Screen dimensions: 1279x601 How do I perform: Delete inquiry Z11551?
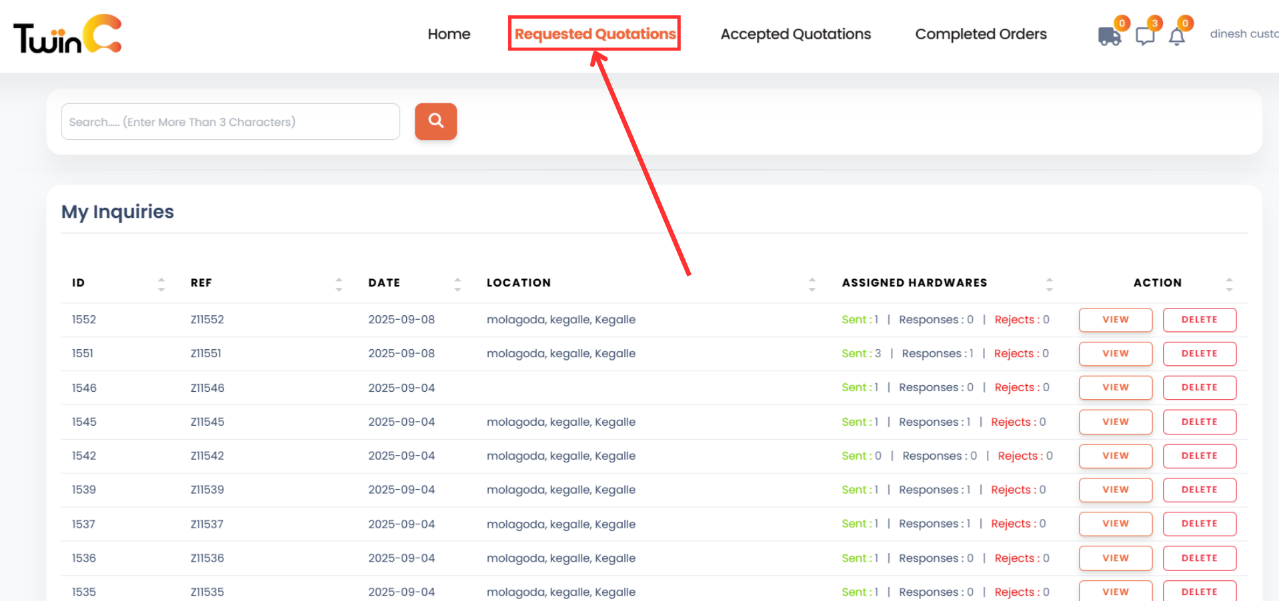coord(1199,353)
